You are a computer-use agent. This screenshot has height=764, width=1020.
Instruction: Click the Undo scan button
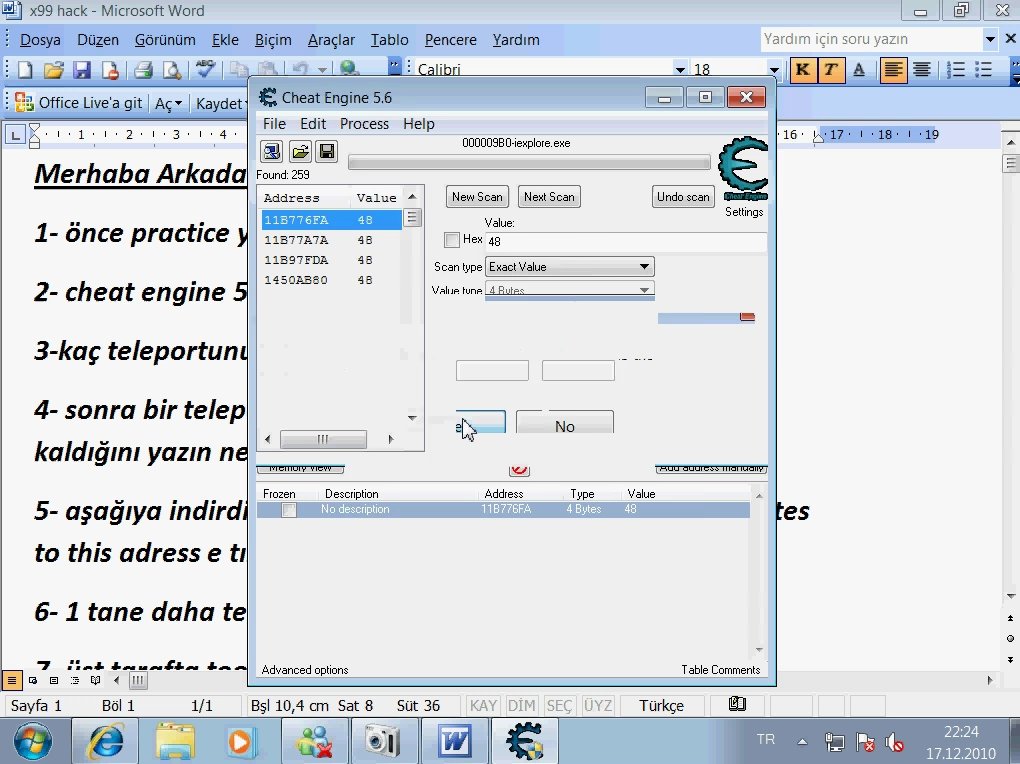point(683,197)
